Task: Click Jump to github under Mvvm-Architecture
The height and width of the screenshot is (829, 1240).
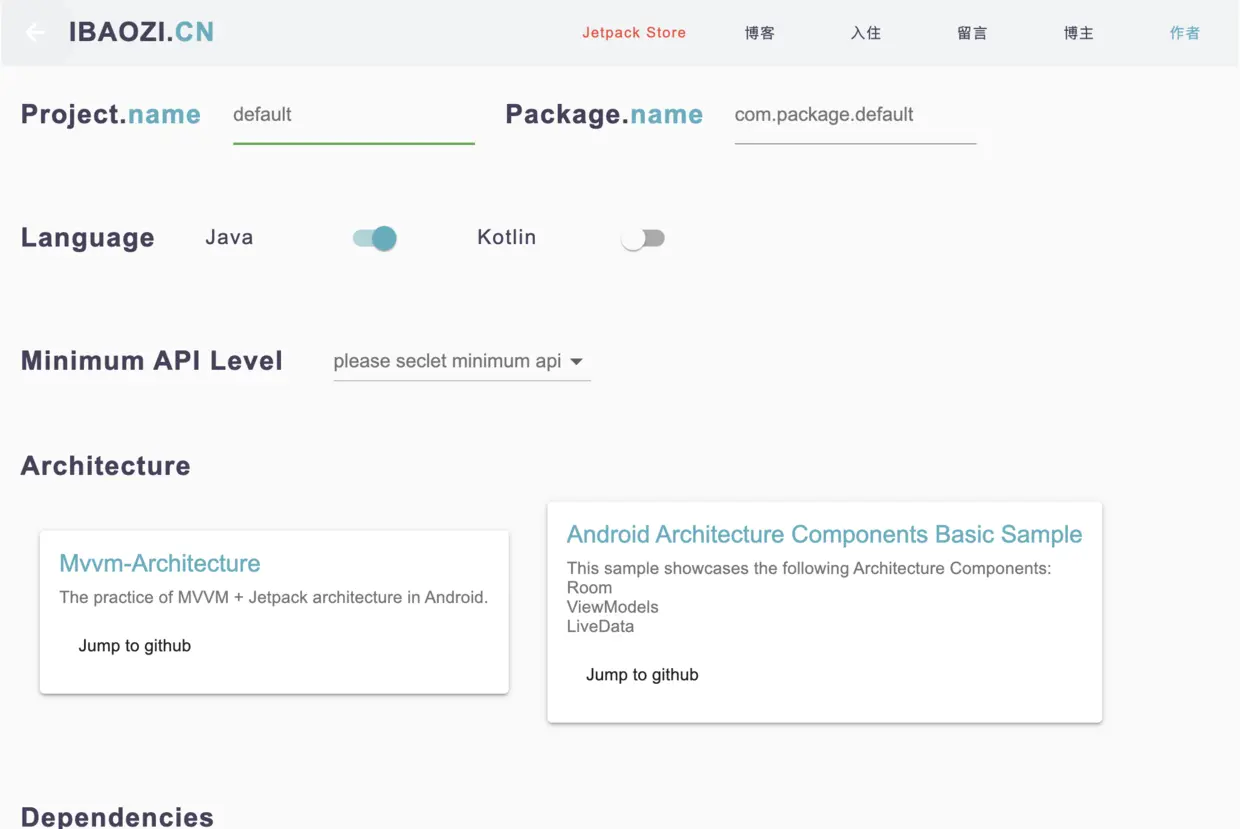Action: (x=135, y=646)
